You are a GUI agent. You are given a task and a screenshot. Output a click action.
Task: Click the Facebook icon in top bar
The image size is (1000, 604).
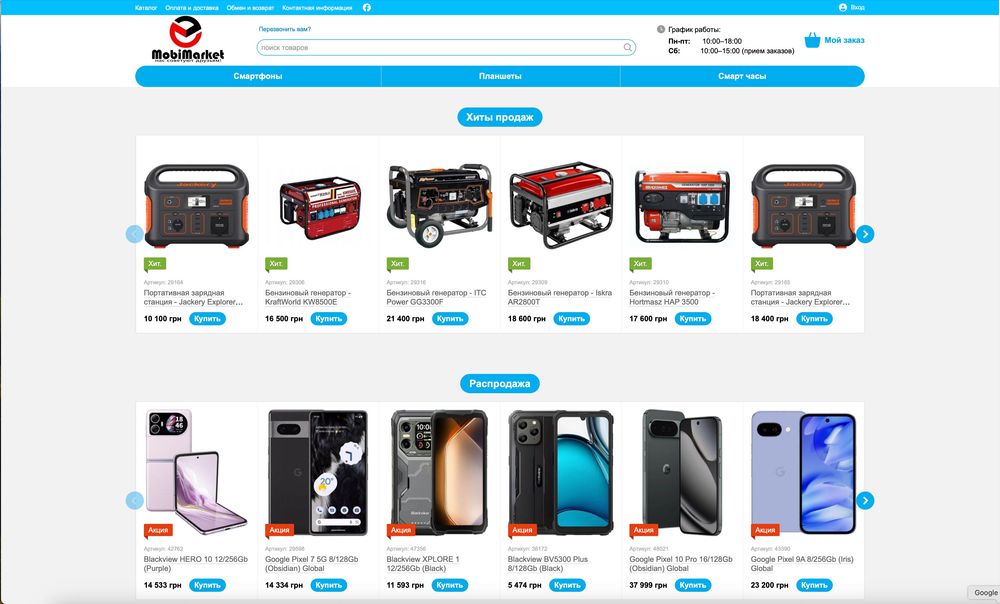click(367, 8)
